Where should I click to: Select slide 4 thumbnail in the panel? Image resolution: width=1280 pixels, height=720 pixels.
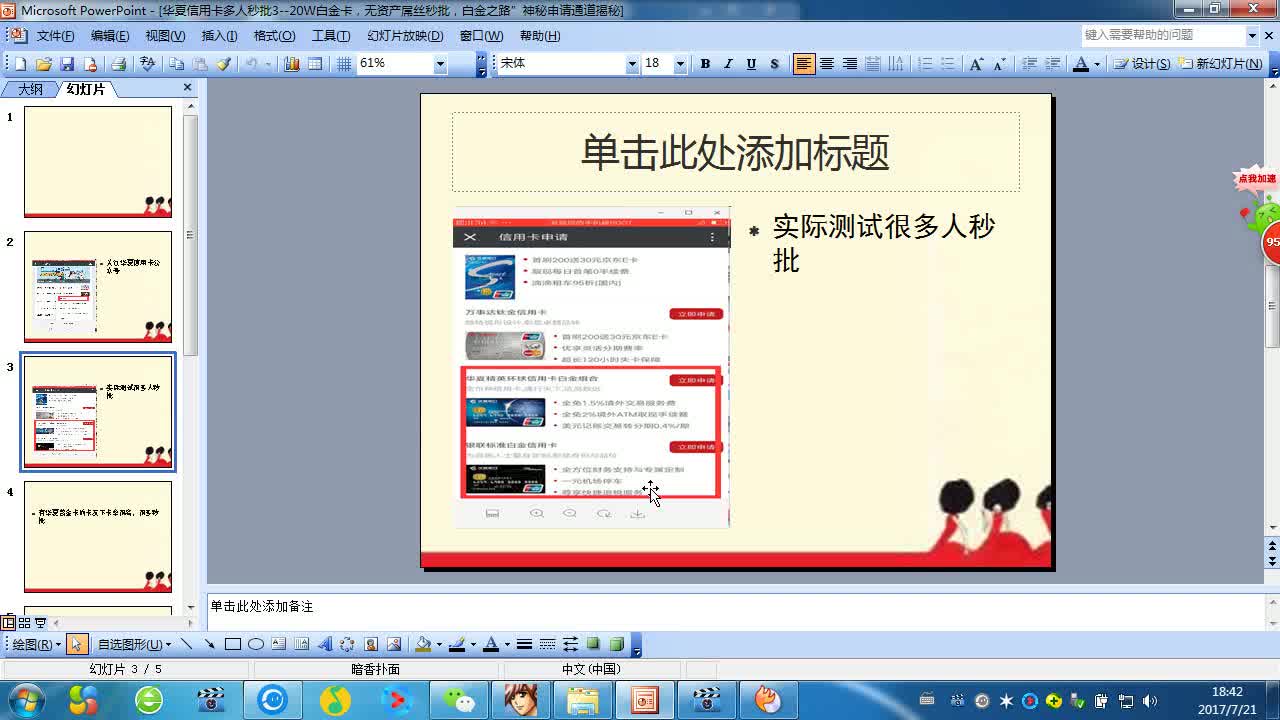(x=97, y=537)
